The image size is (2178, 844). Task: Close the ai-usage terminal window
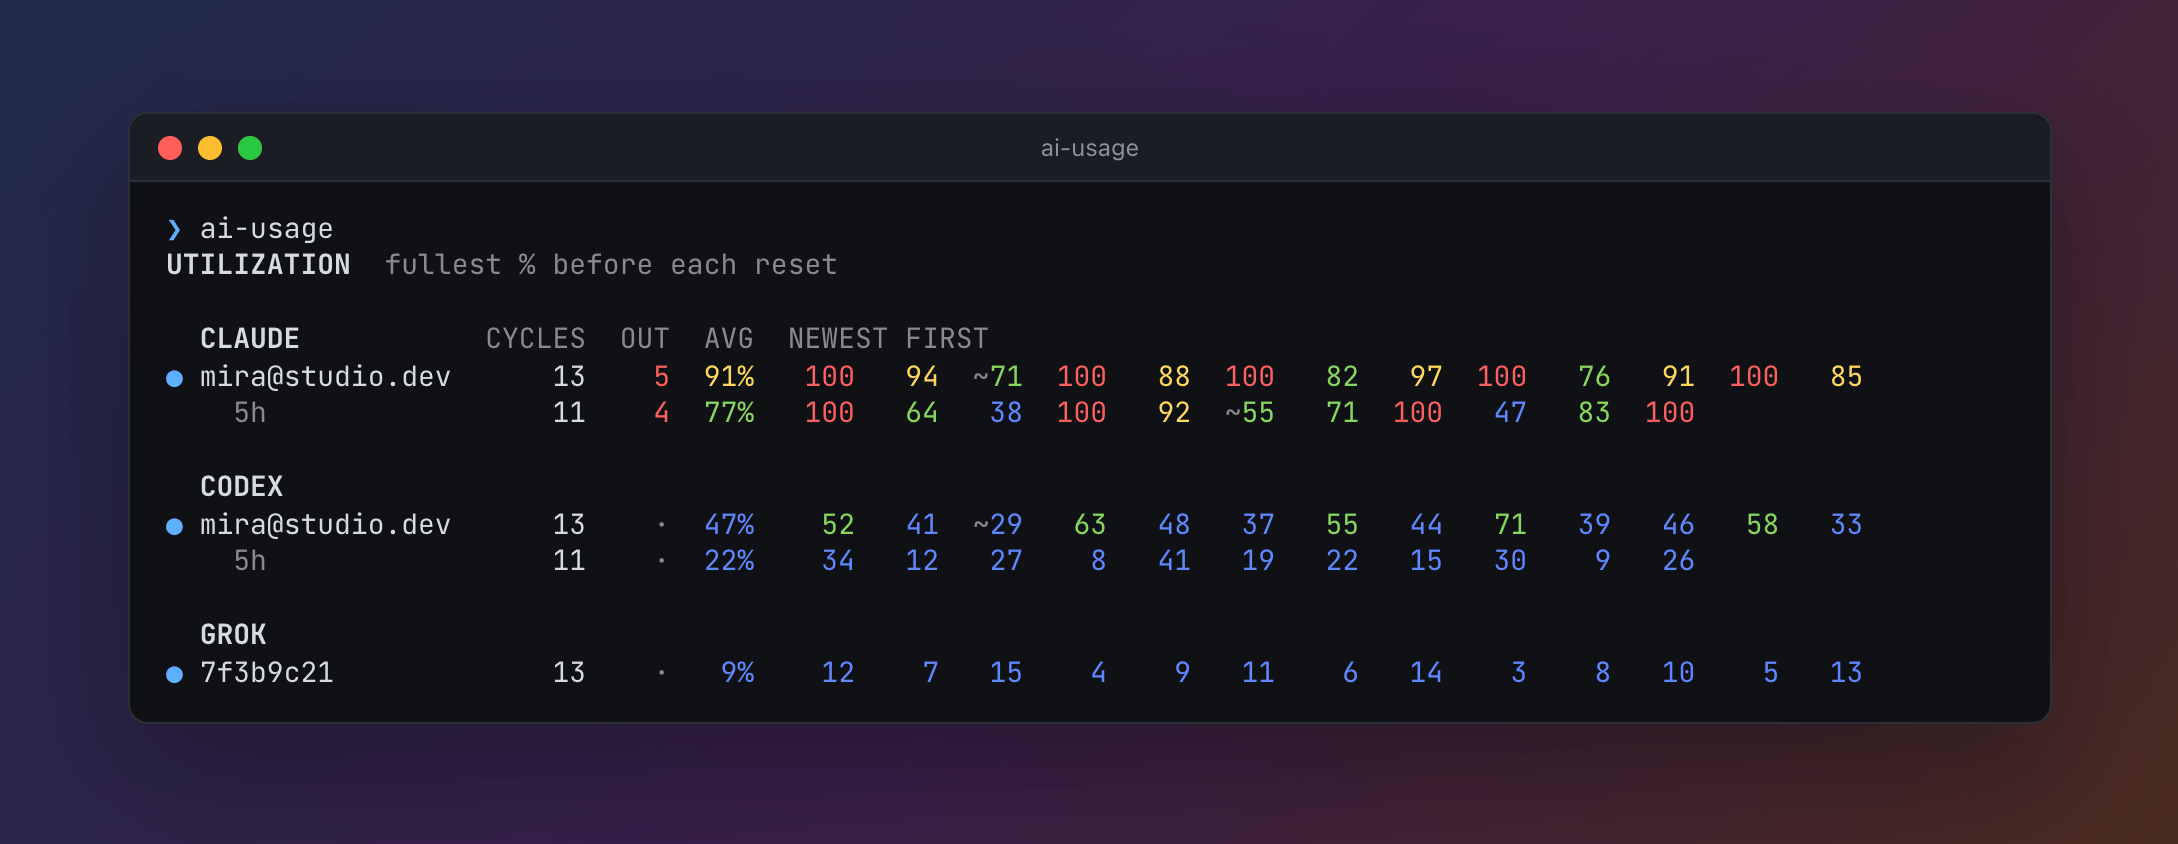170,148
